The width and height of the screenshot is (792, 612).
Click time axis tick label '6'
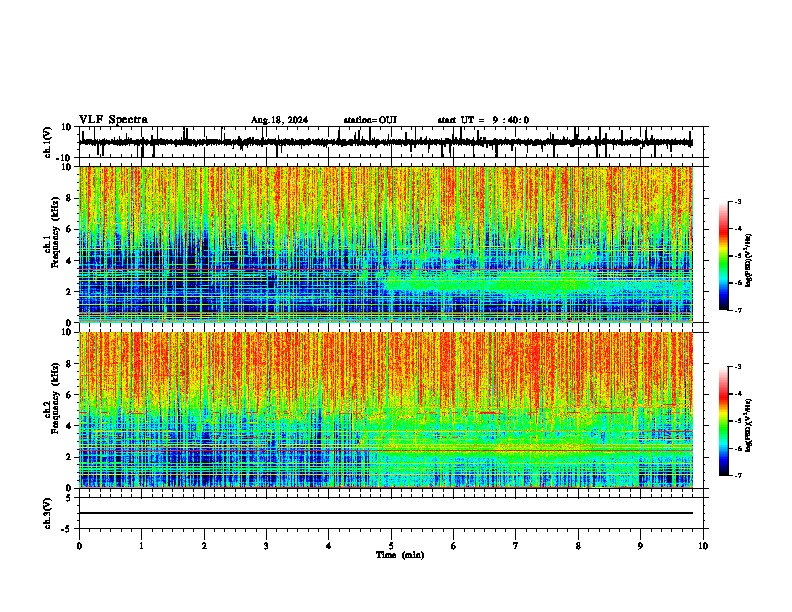tap(454, 546)
